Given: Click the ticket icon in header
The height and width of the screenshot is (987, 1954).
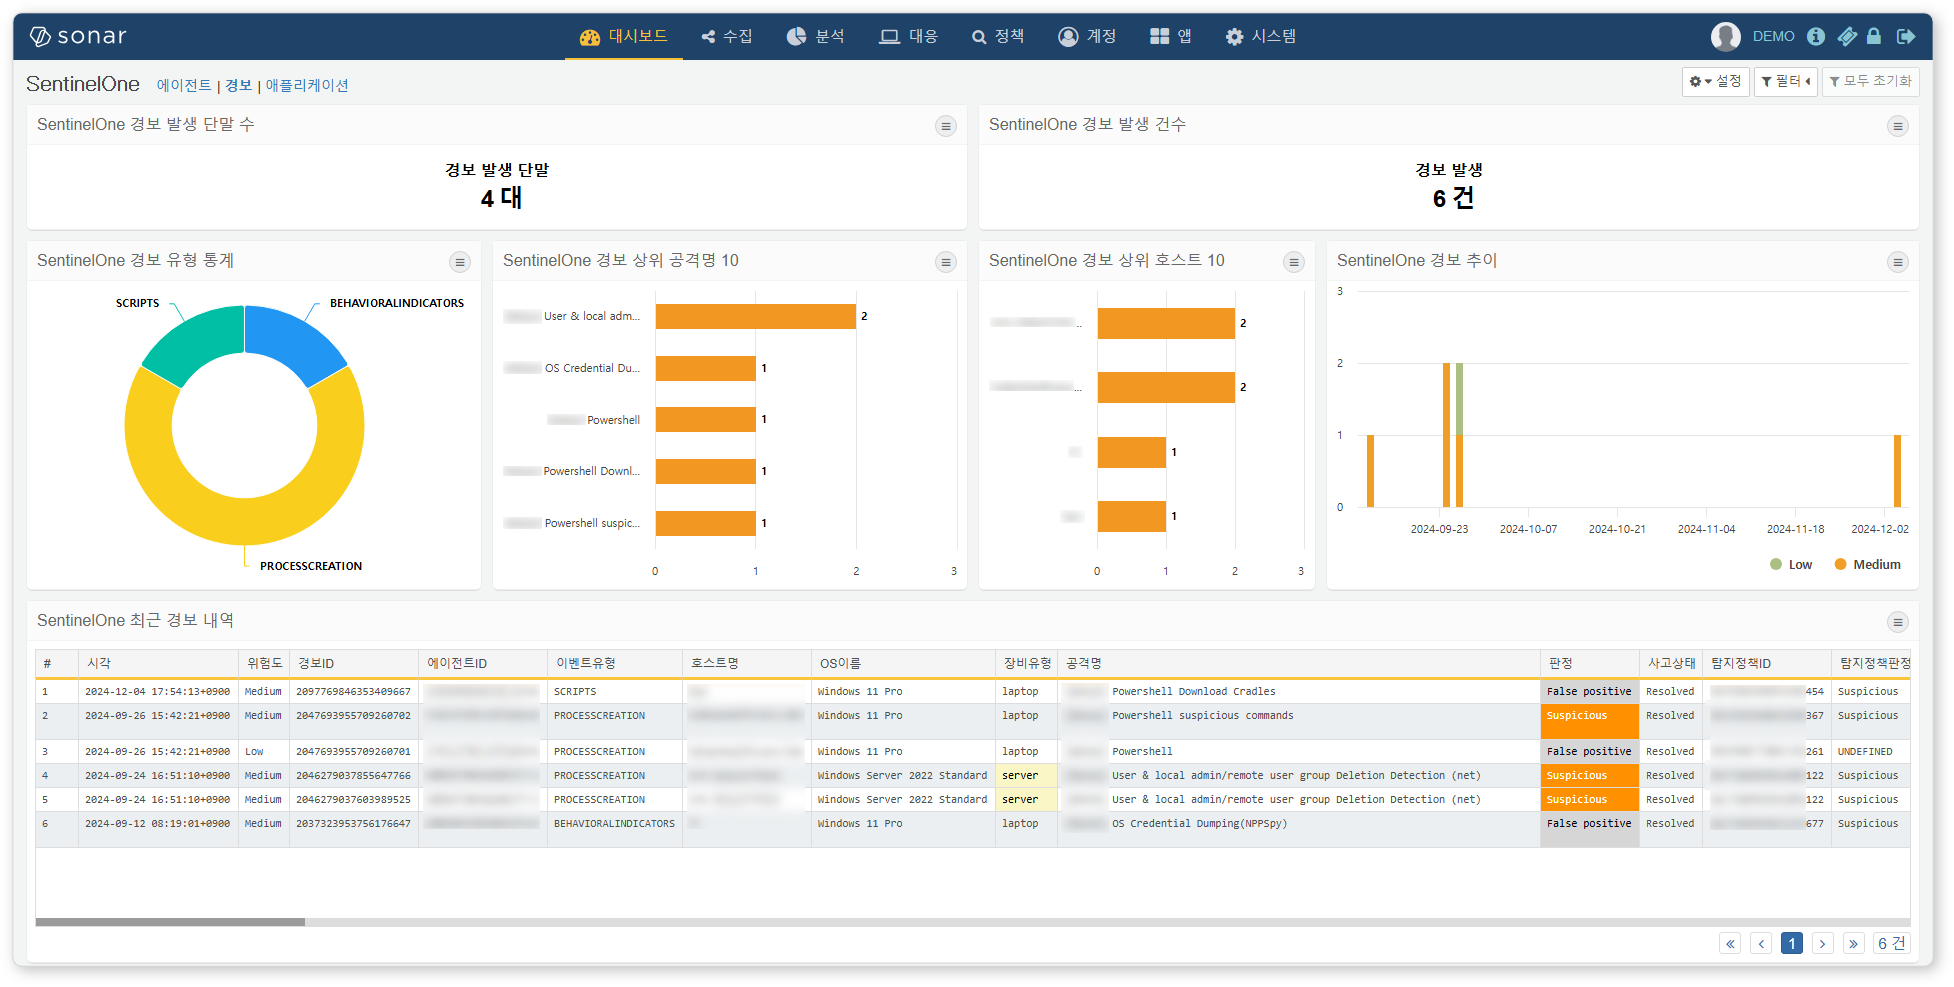Looking at the screenshot, I should tap(1847, 36).
